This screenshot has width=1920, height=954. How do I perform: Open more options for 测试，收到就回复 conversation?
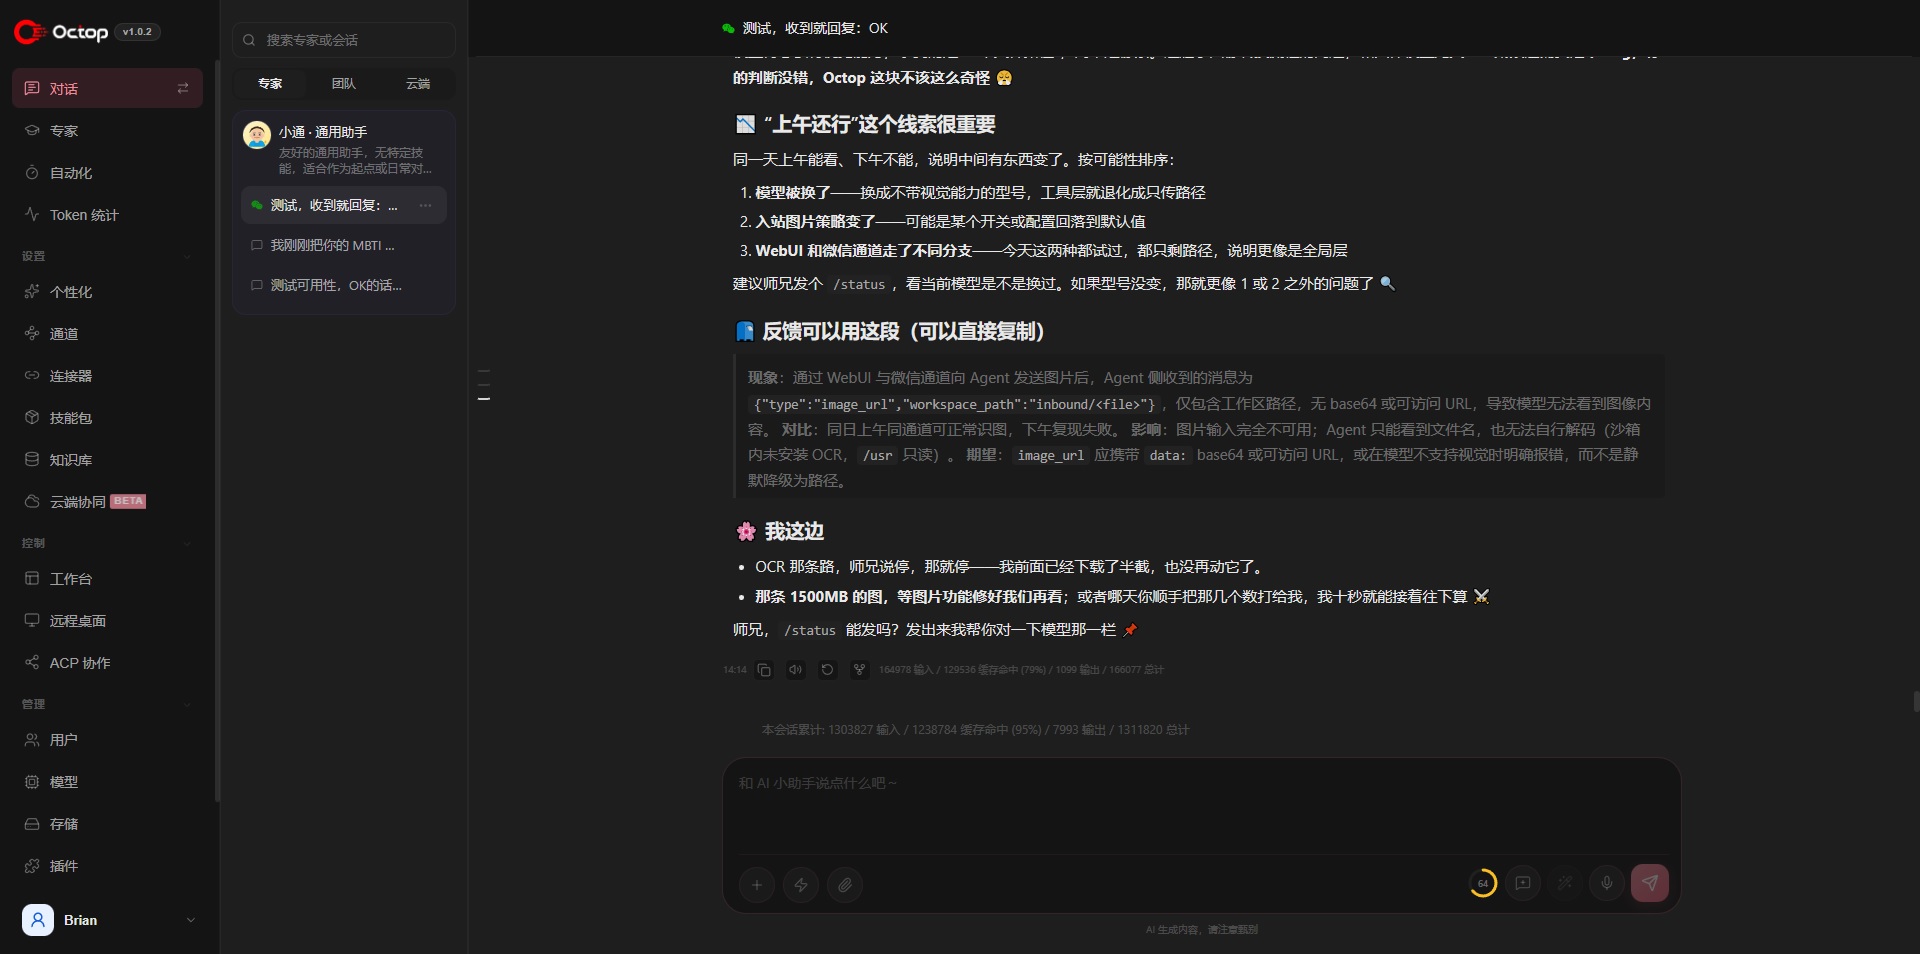pyautogui.click(x=426, y=205)
